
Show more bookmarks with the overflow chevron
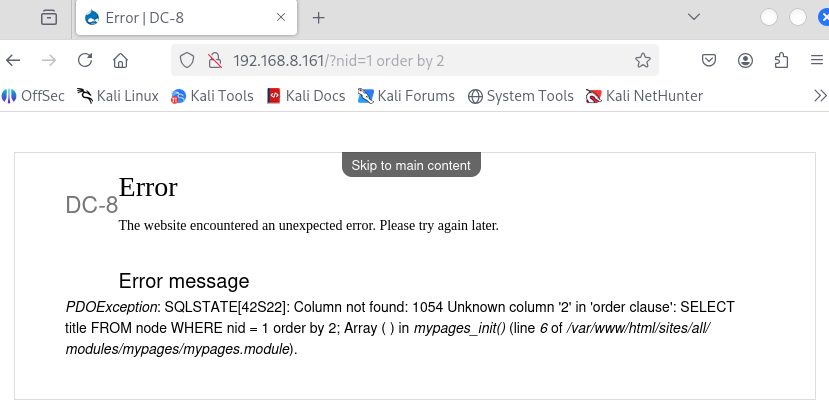point(820,96)
